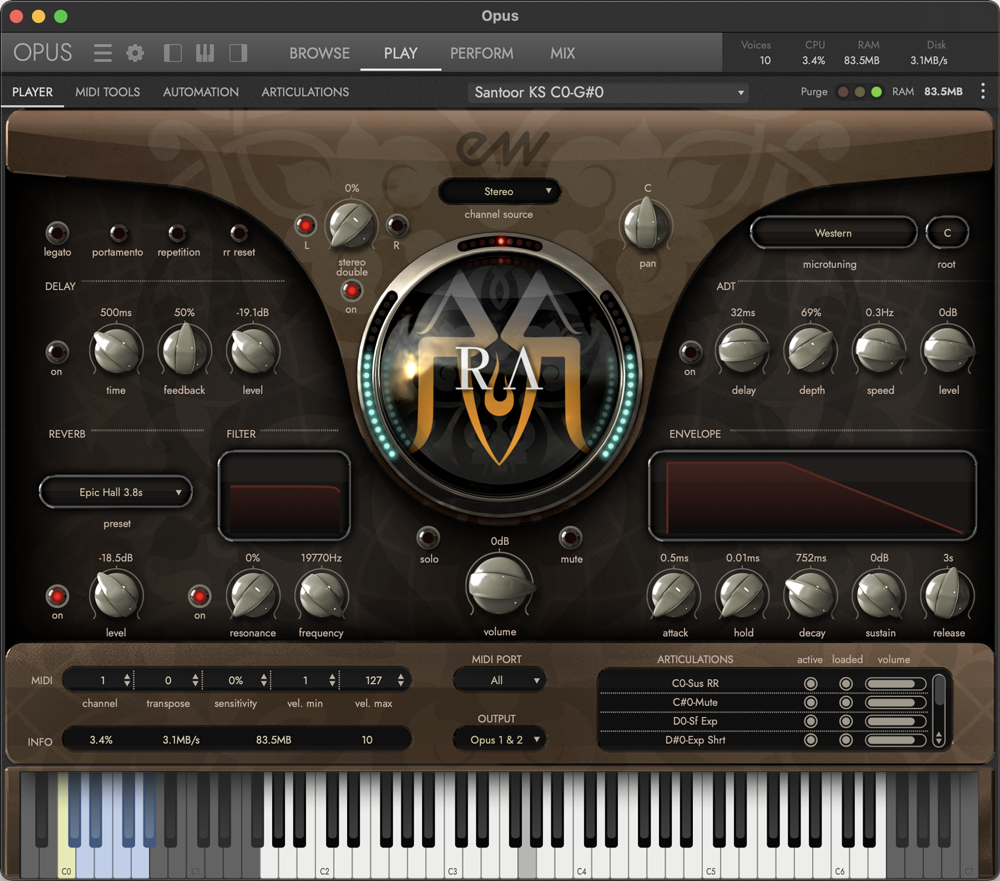
Task: Click the mute button near volume knob
Action: coord(570,537)
